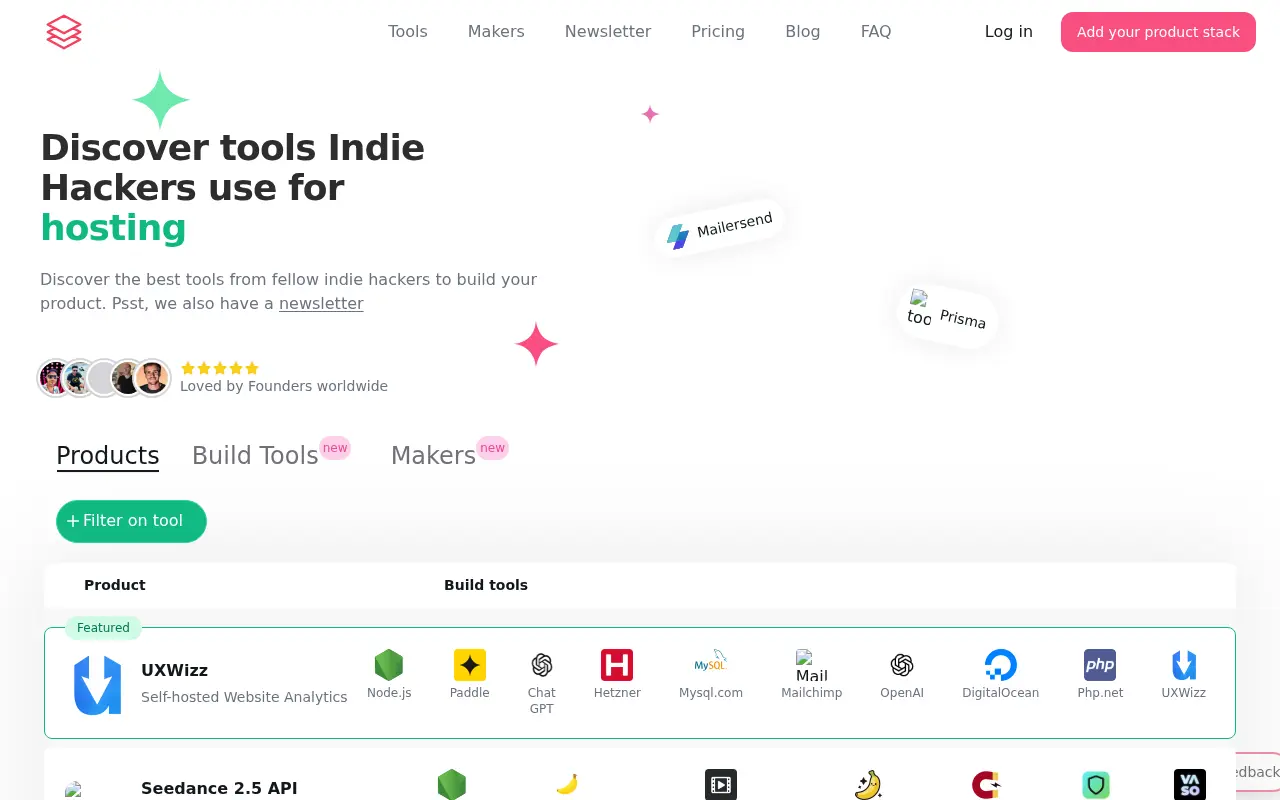This screenshot has width=1280, height=800.
Task: Click the five-star rating icons
Action: 220,368
